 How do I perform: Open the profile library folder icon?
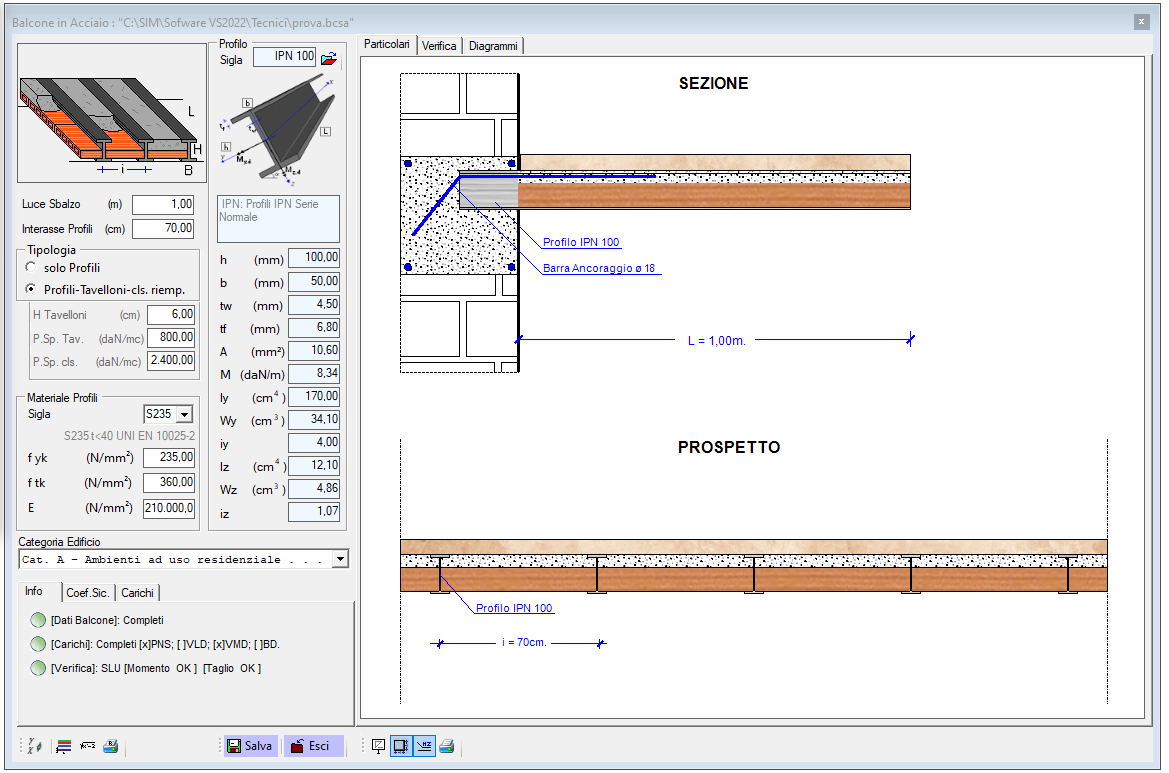[x=329, y=57]
